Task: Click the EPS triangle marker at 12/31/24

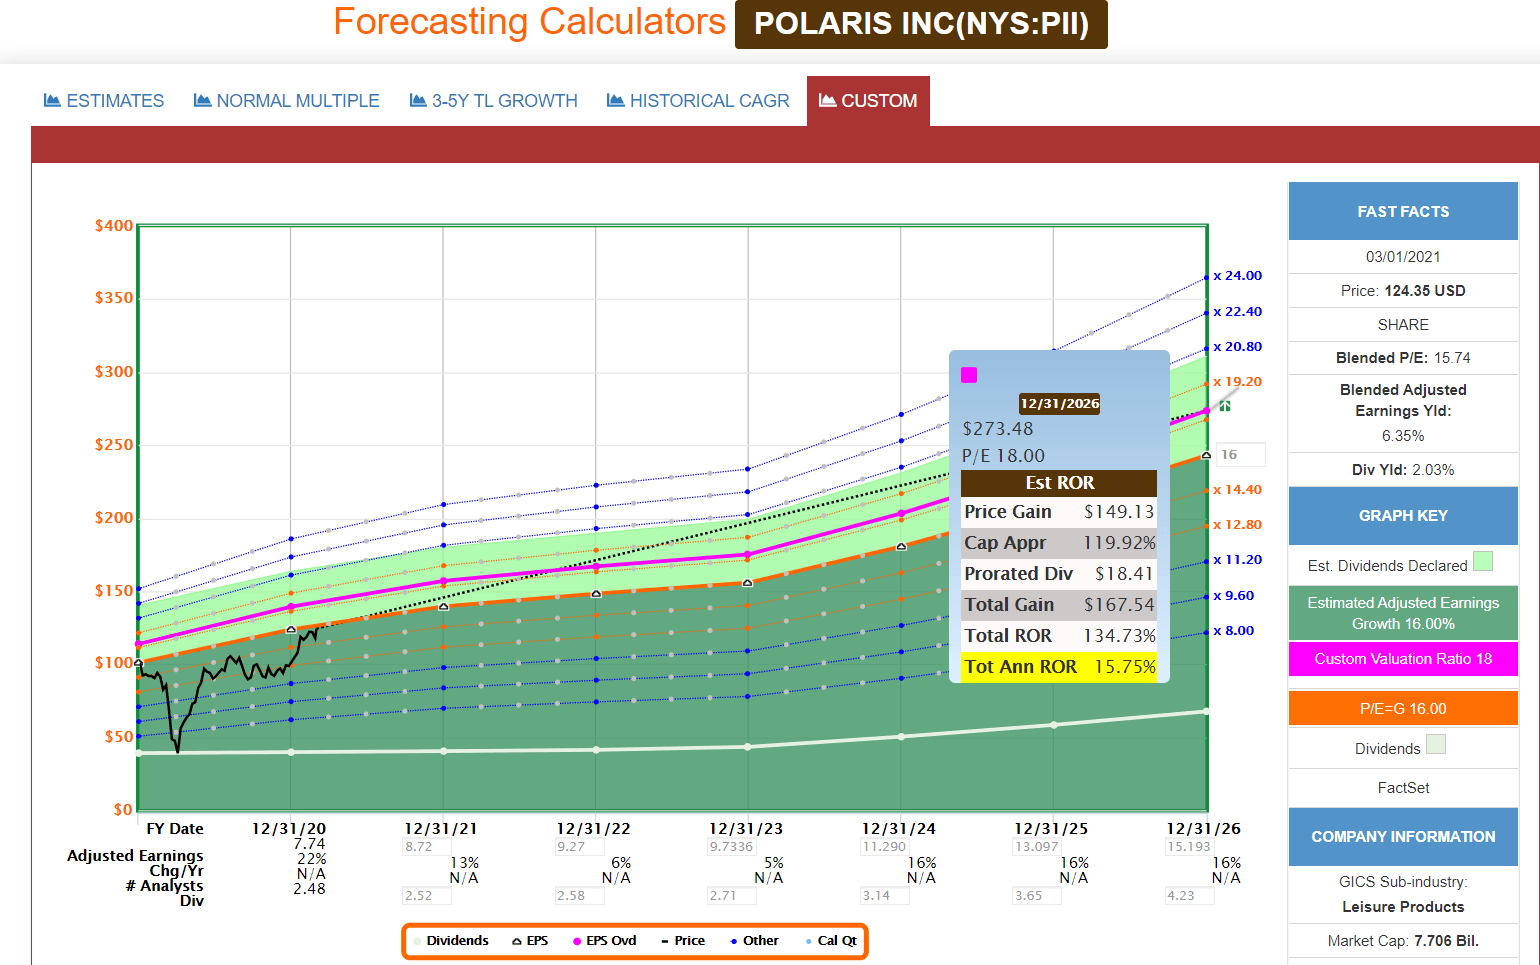Action: tap(901, 546)
